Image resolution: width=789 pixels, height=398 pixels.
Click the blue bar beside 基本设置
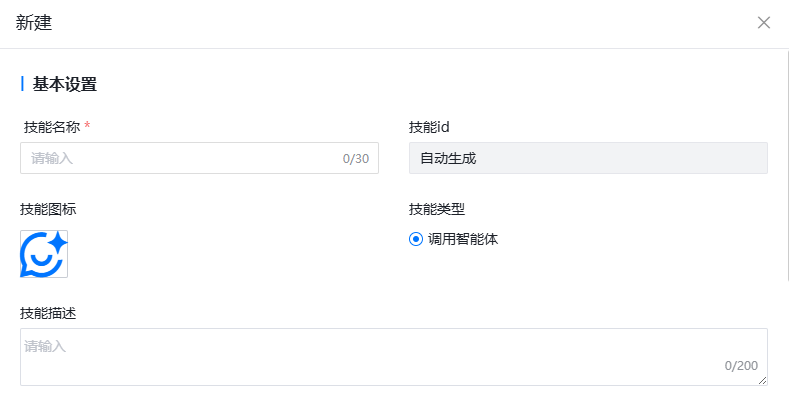[x=22, y=84]
